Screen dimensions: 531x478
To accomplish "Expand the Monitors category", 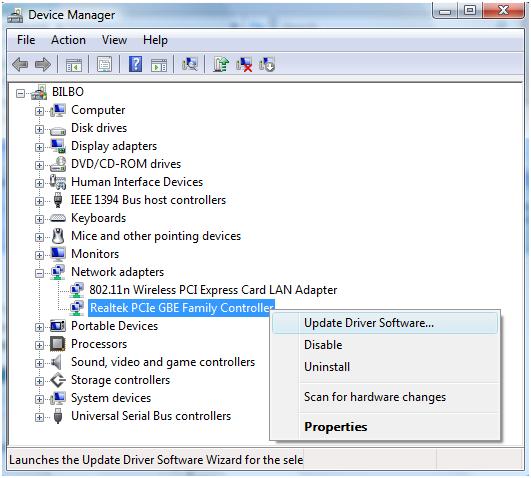I will 39,255.
